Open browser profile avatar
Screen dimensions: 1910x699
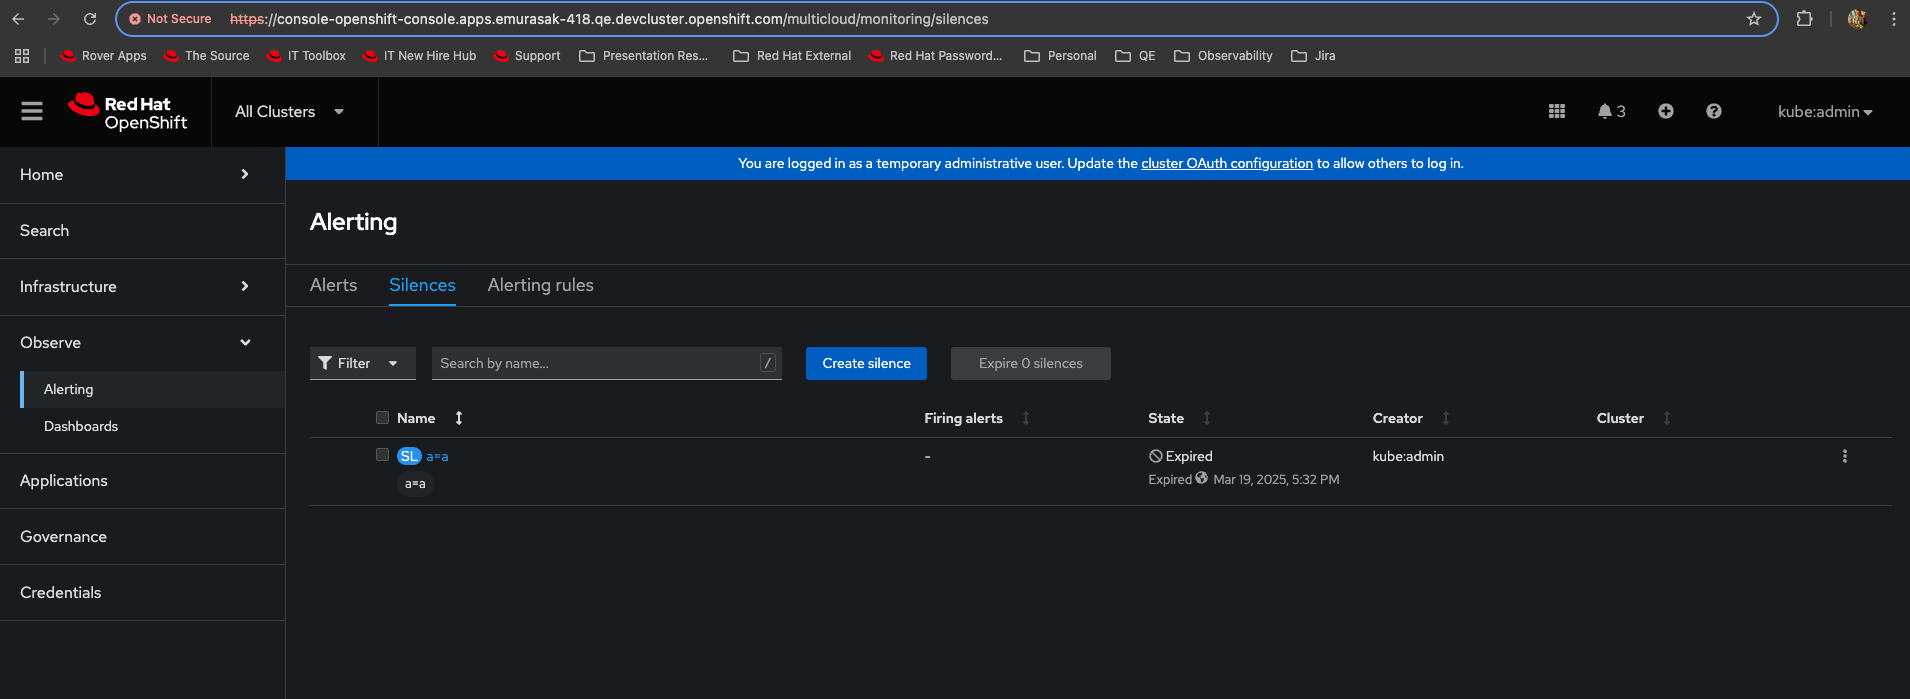tap(1858, 19)
